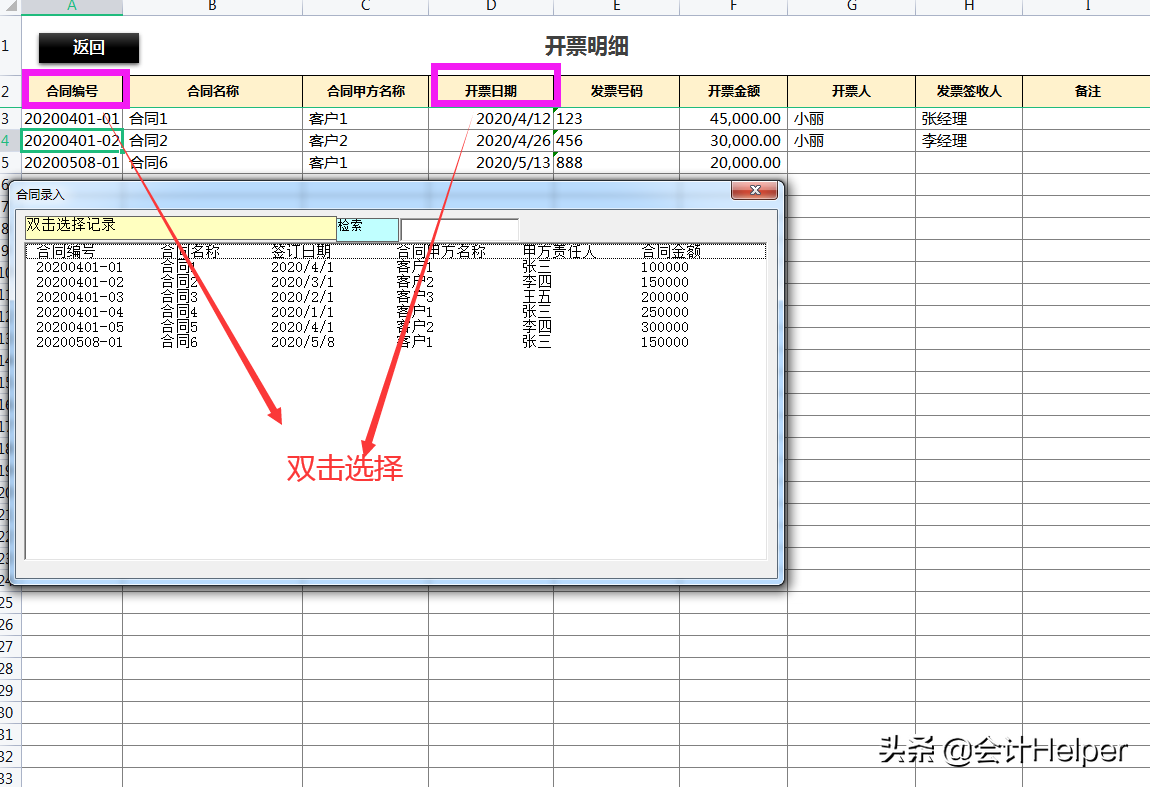Screen dimensions: 1150x787
Task: Click the 备注 column header cell
Action: 1086,91
